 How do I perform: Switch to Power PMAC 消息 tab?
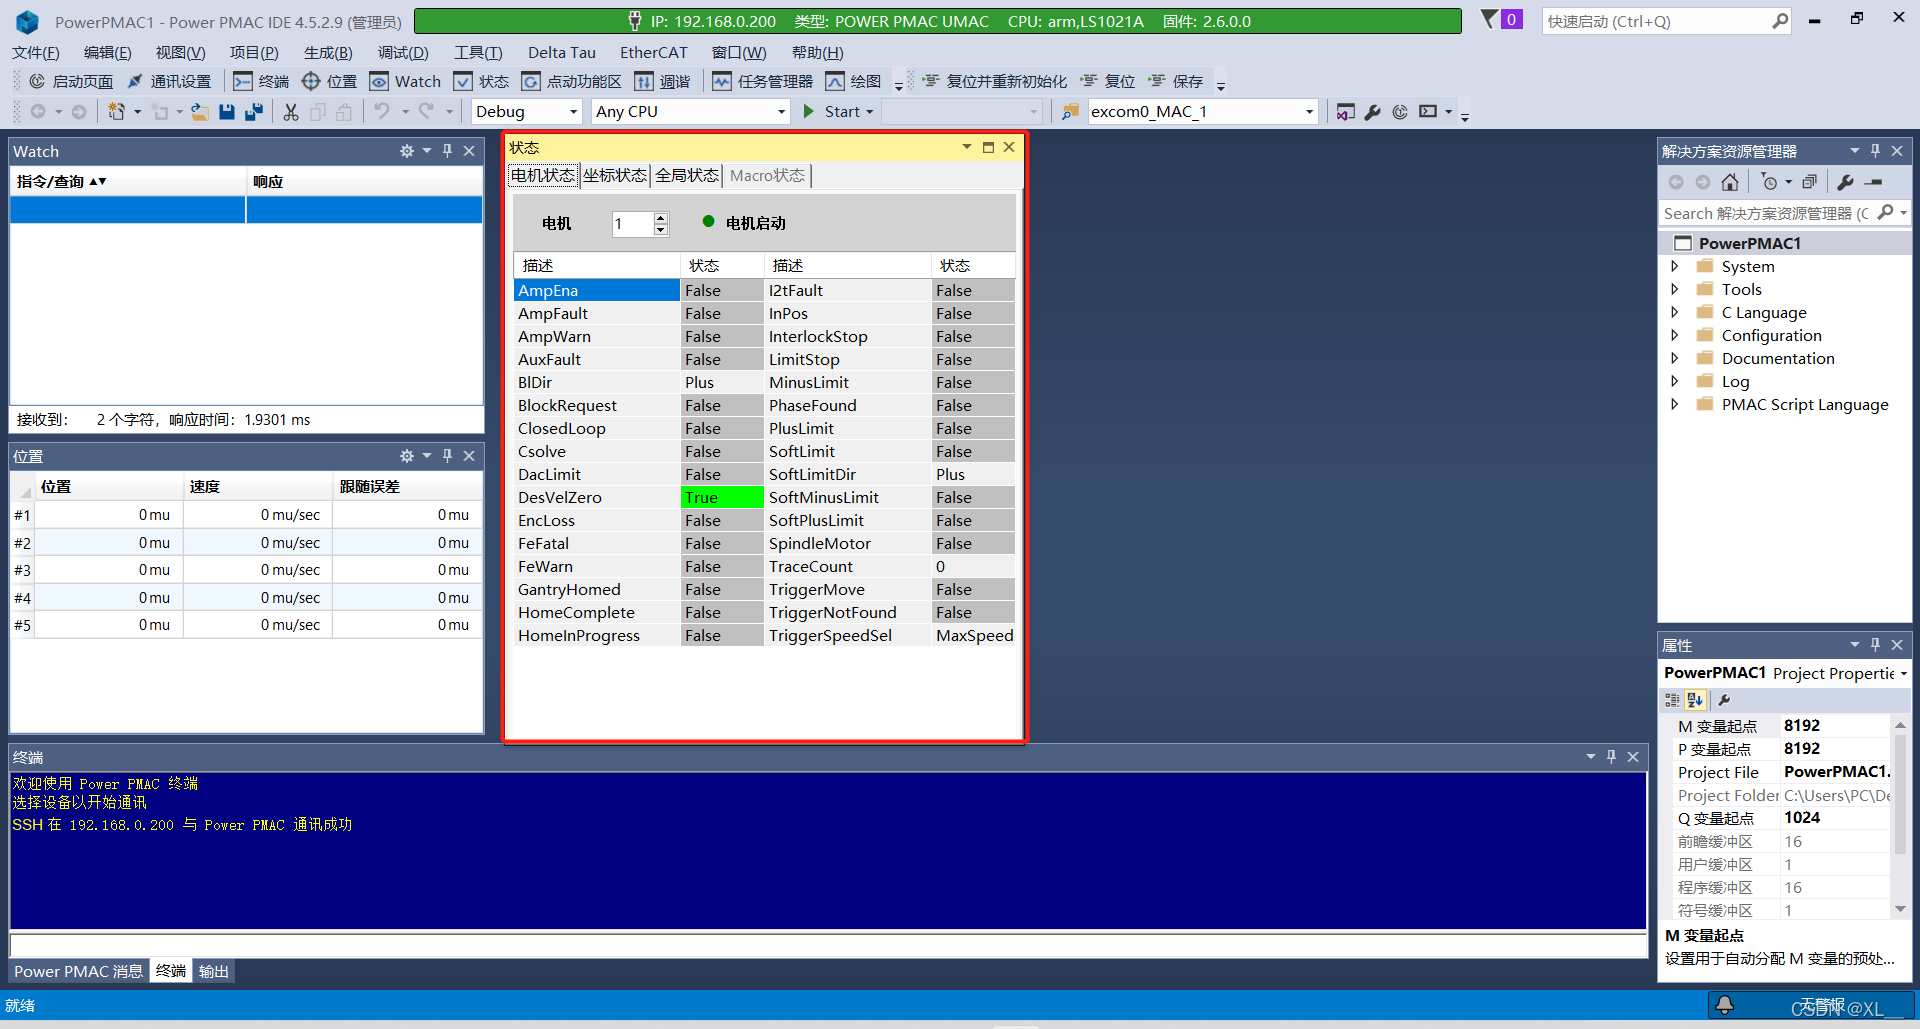(78, 971)
